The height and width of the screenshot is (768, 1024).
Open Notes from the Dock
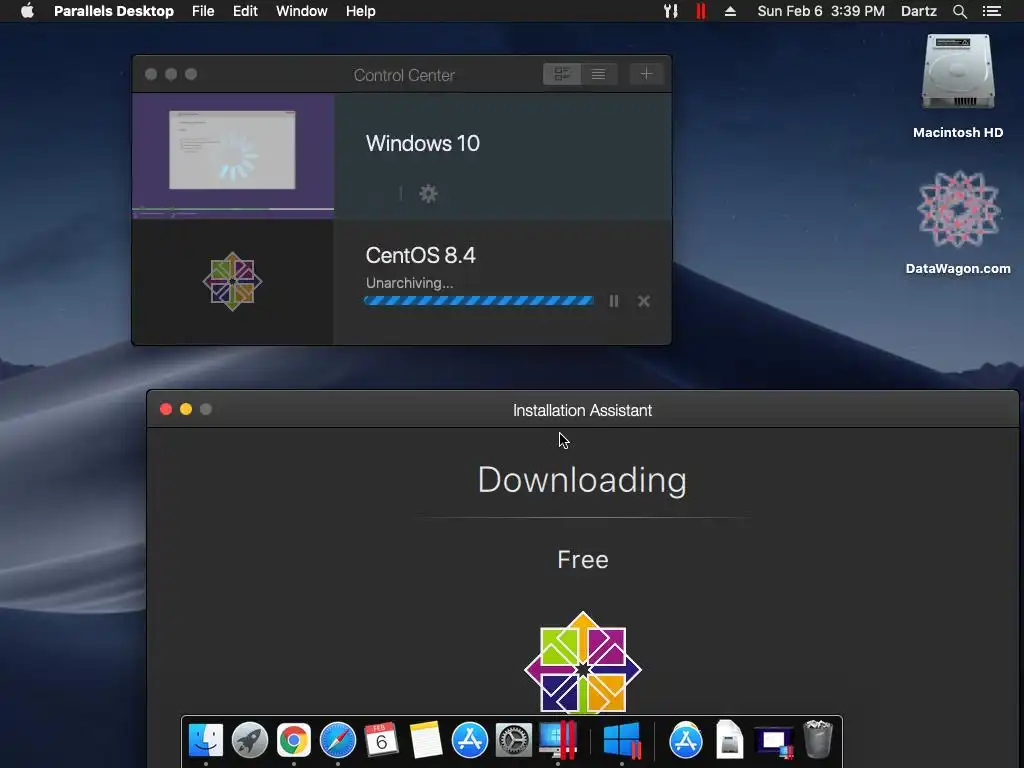[426, 741]
